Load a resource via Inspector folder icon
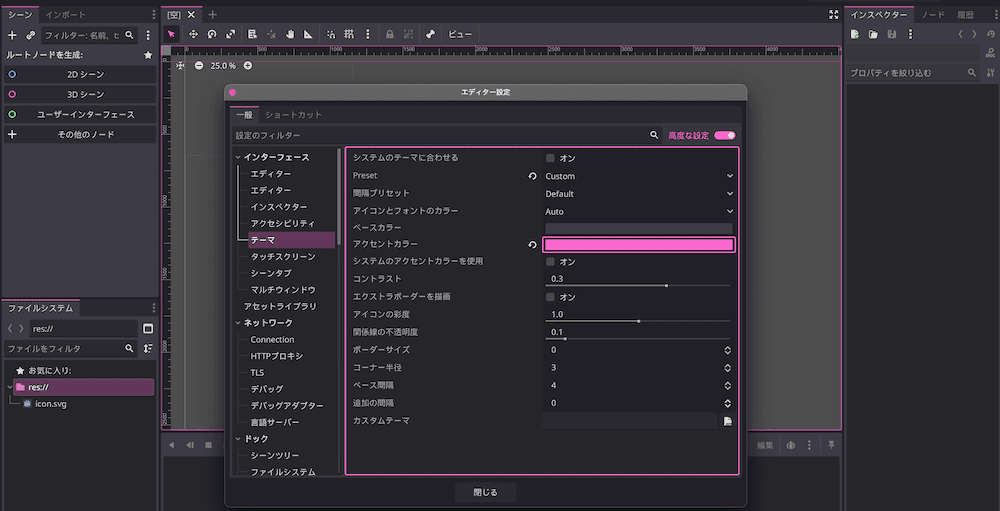This screenshot has width=1000, height=511. [873, 34]
